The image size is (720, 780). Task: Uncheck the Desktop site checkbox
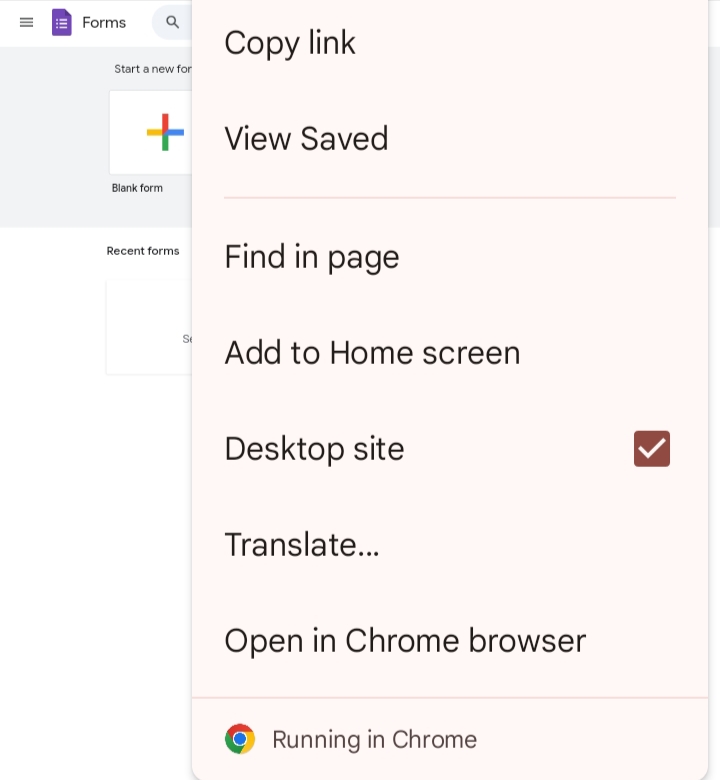point(651,449)
